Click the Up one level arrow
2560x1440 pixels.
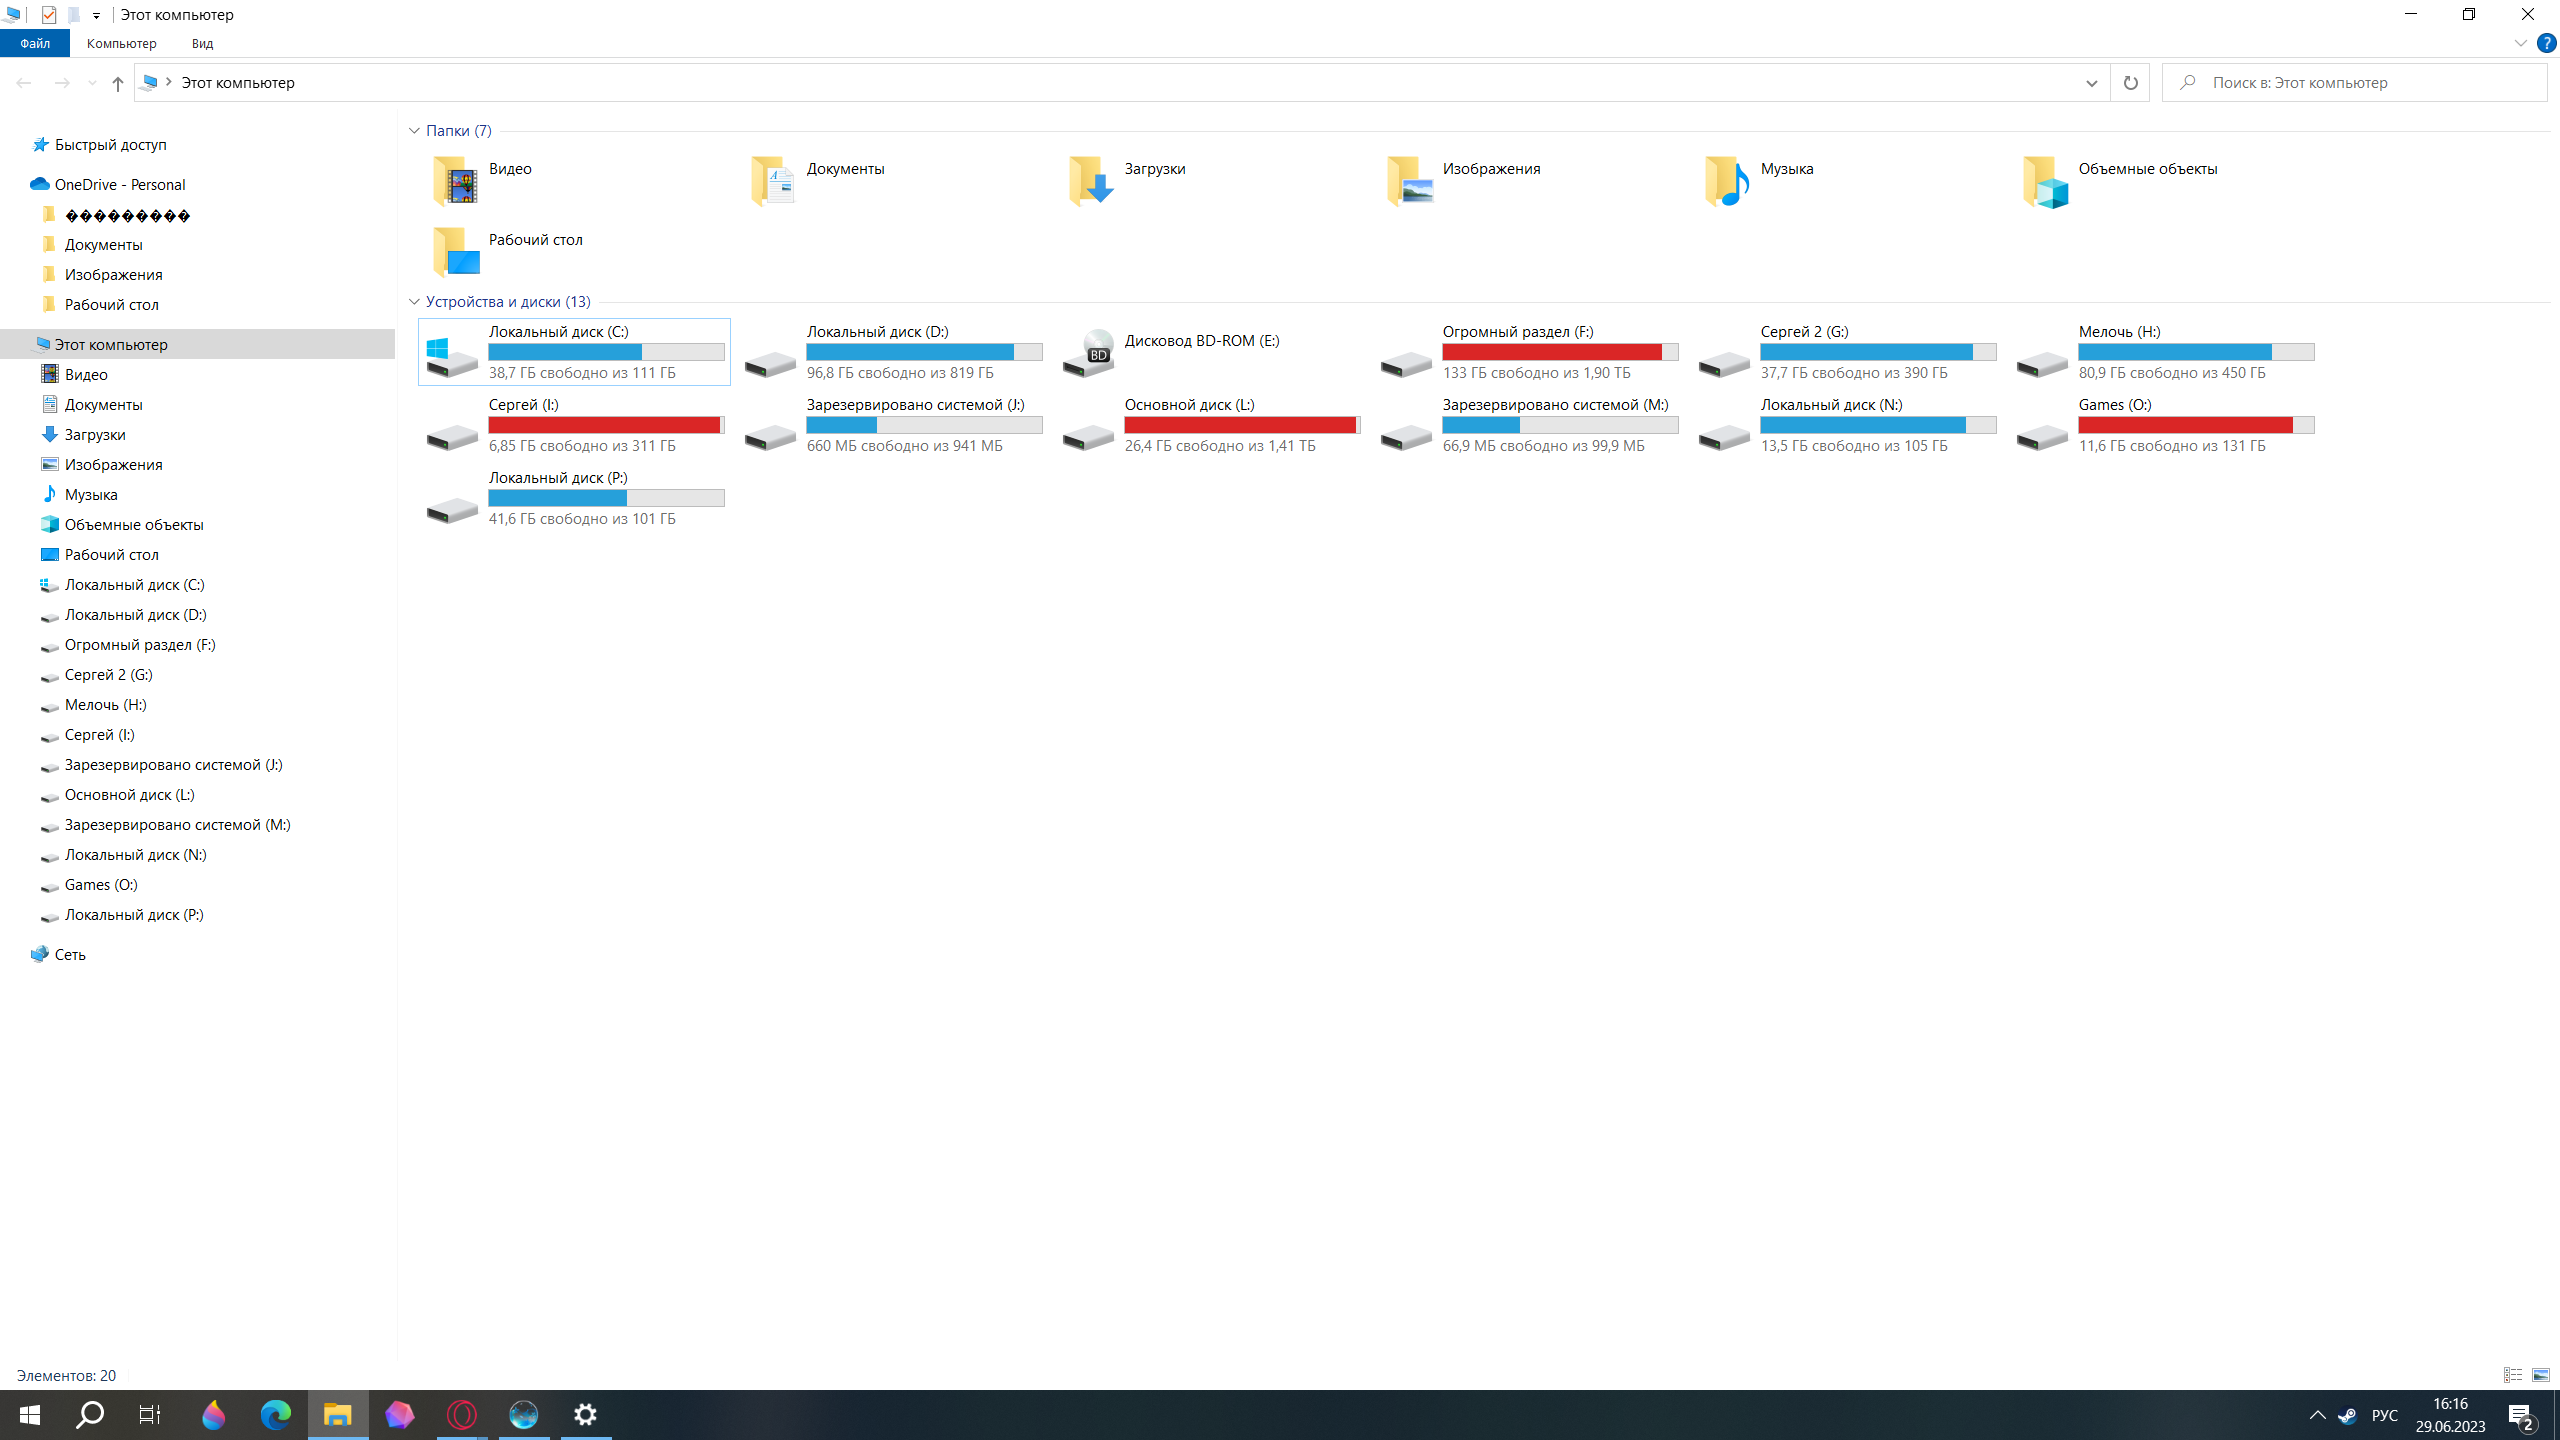pos(117,83)
